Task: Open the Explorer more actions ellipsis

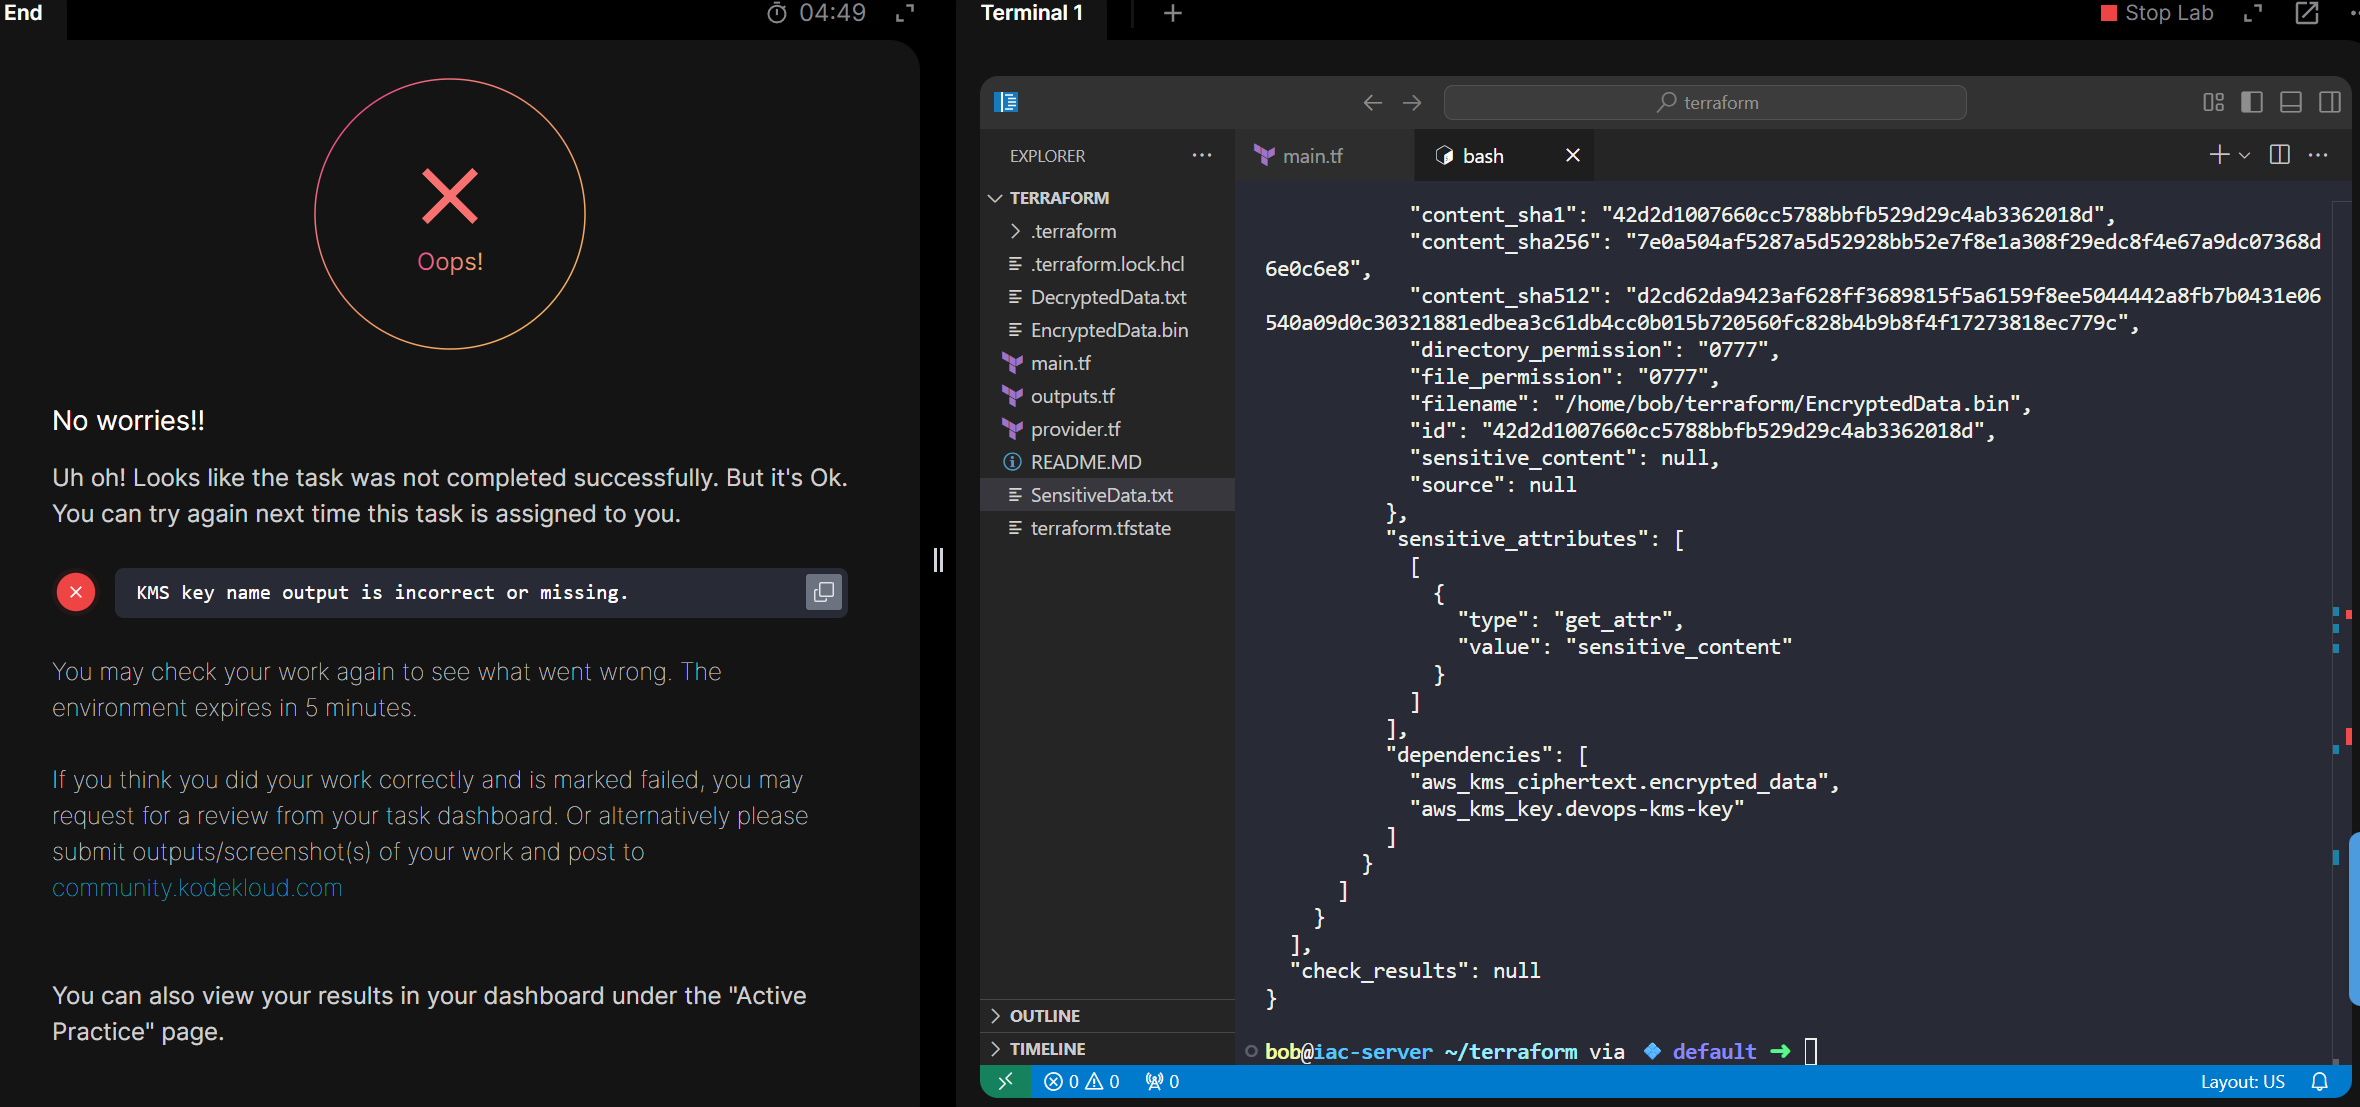Action: [x=1201, y=156]
